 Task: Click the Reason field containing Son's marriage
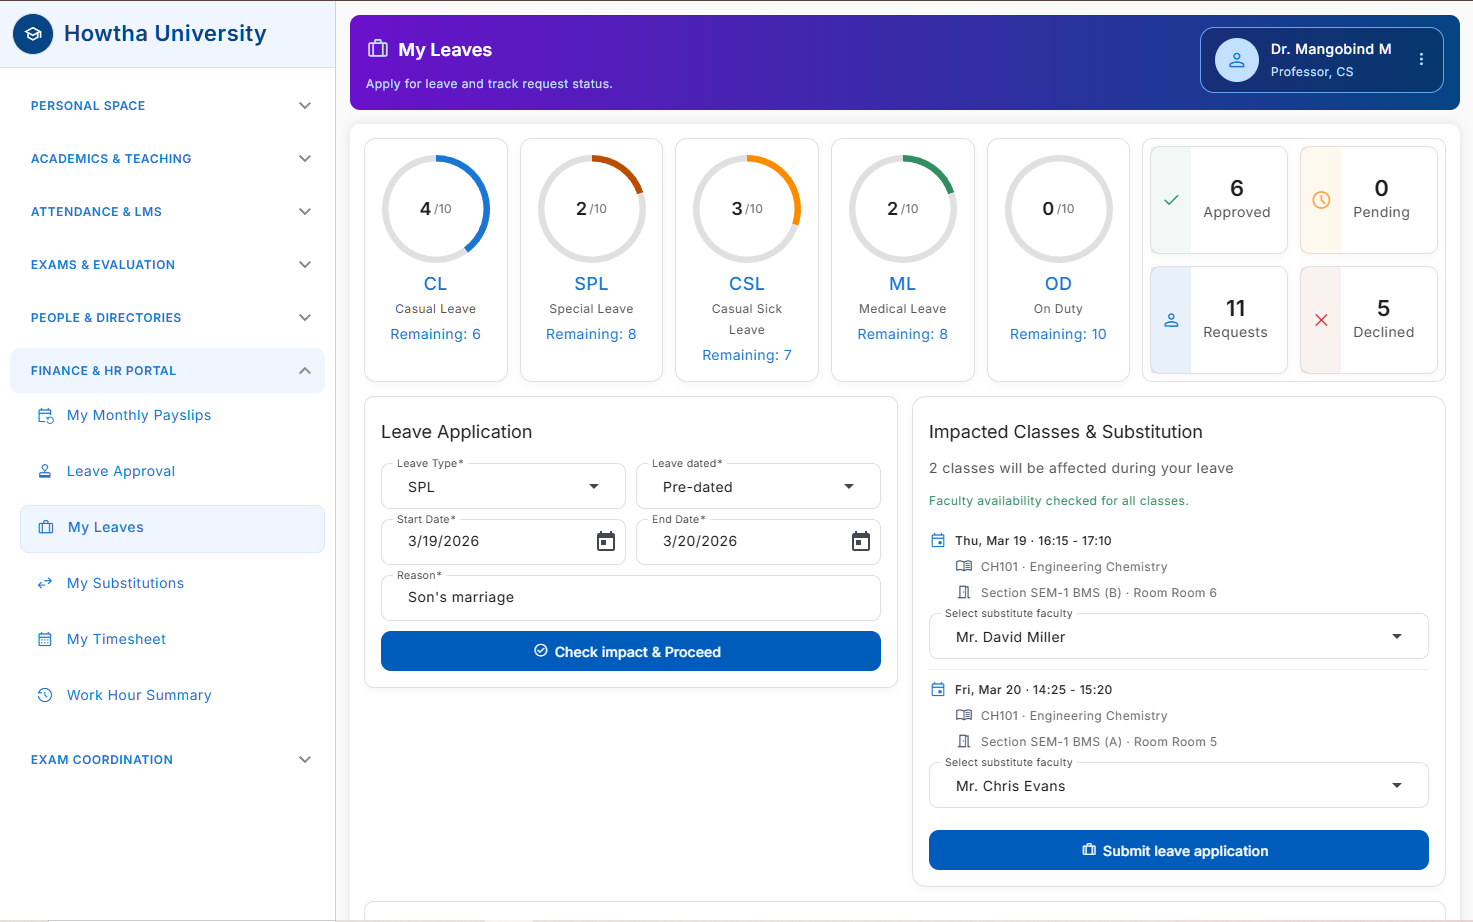pyautogui.click(x=630, y=597)
